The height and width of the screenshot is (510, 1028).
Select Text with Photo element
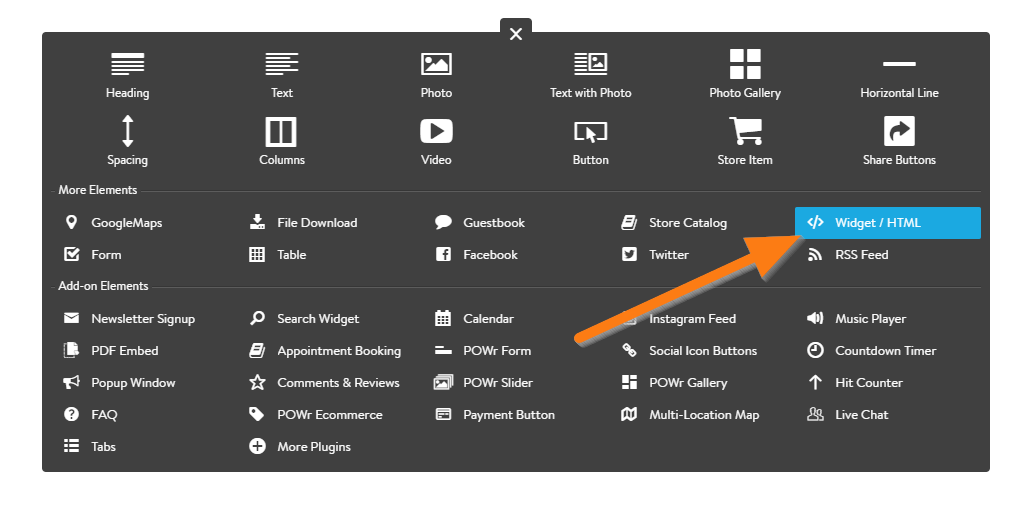tap(590, 64)
